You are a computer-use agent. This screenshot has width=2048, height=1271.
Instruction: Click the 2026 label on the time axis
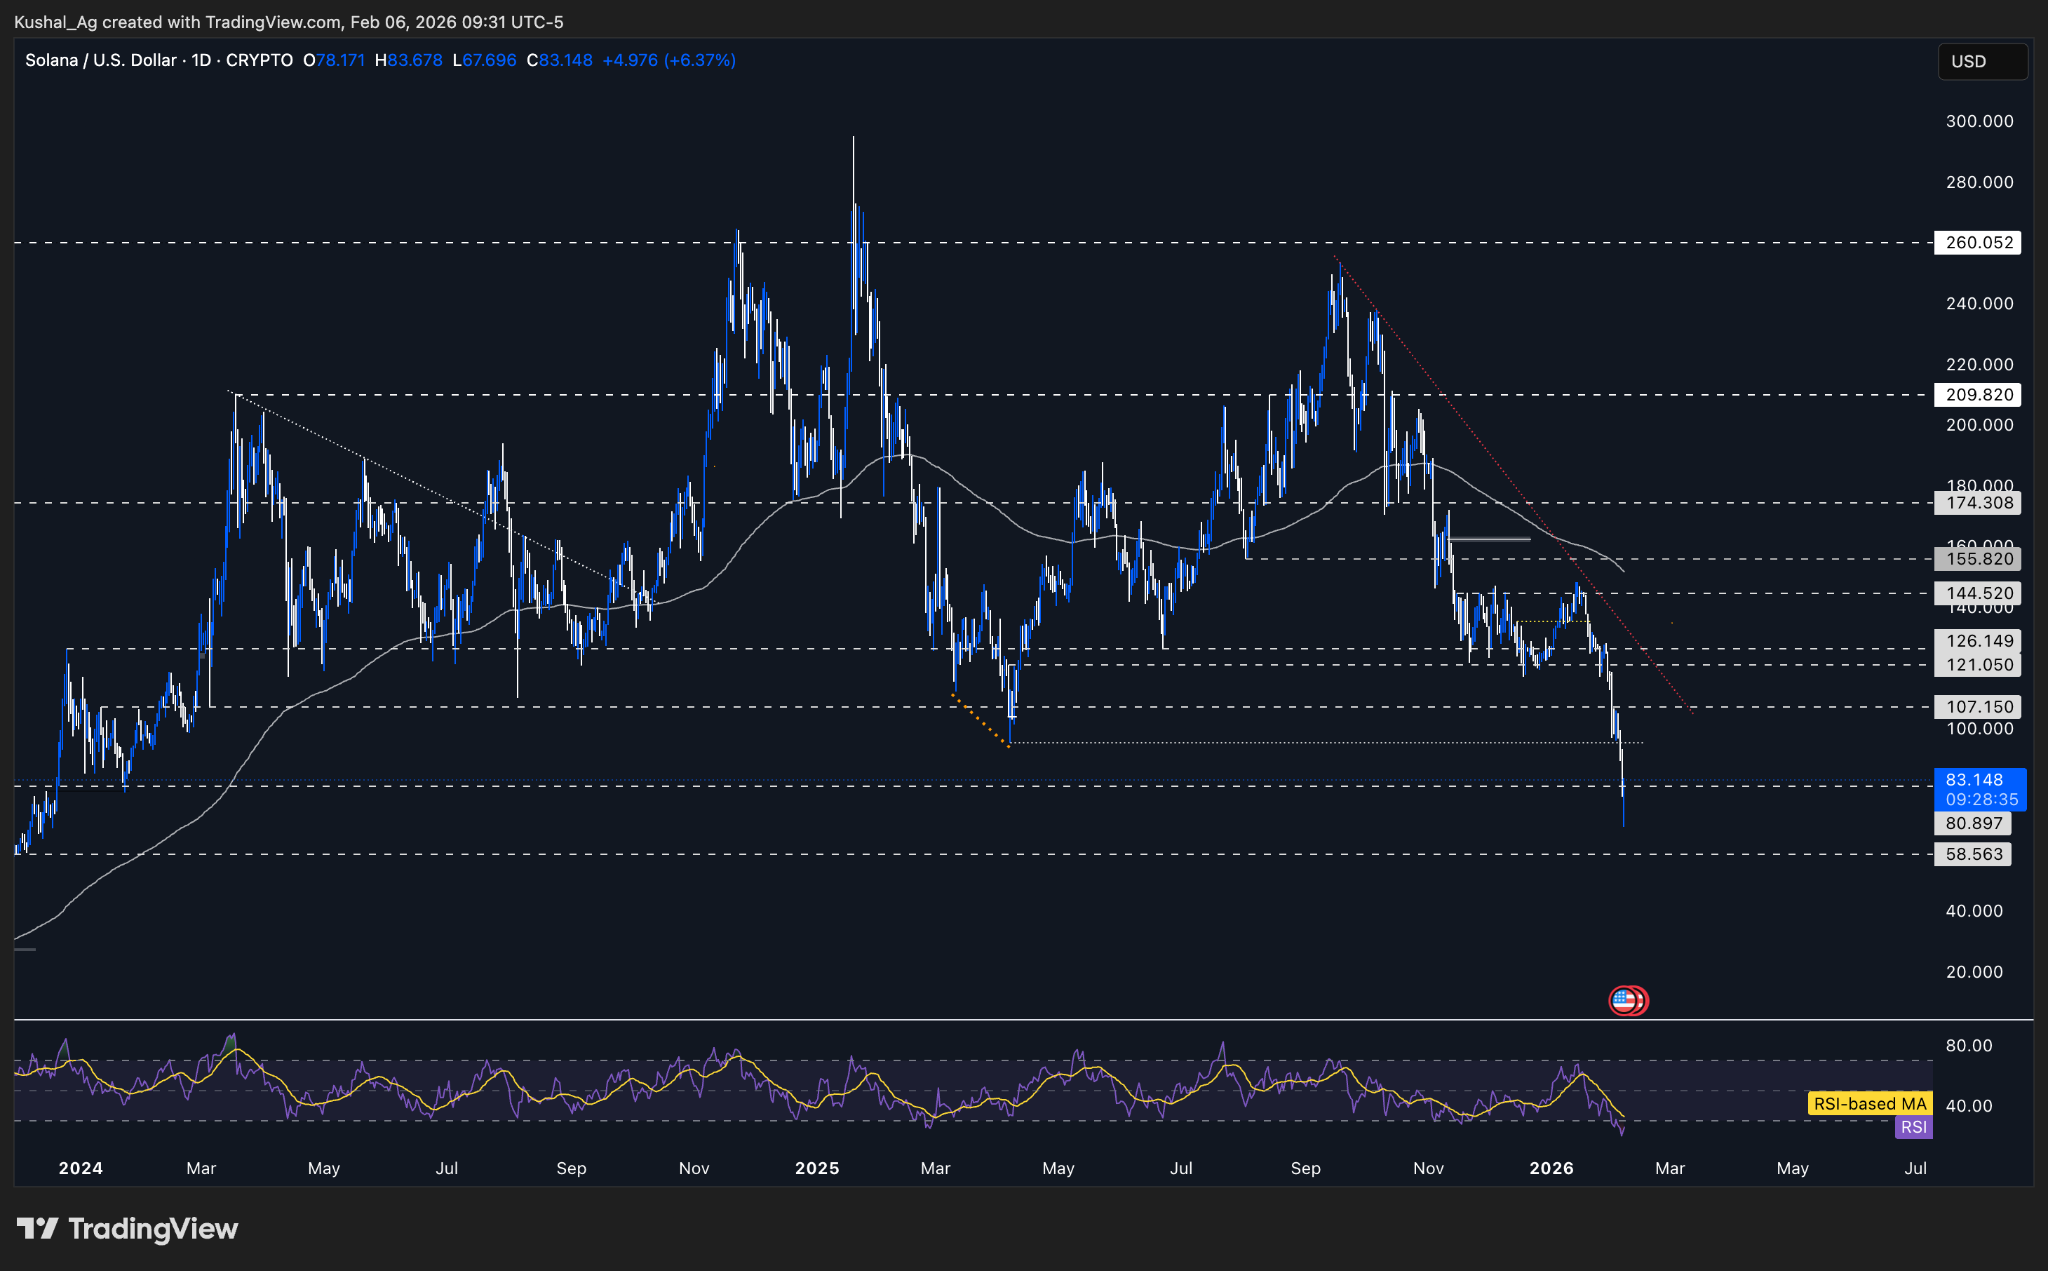coord(1551,1168)
